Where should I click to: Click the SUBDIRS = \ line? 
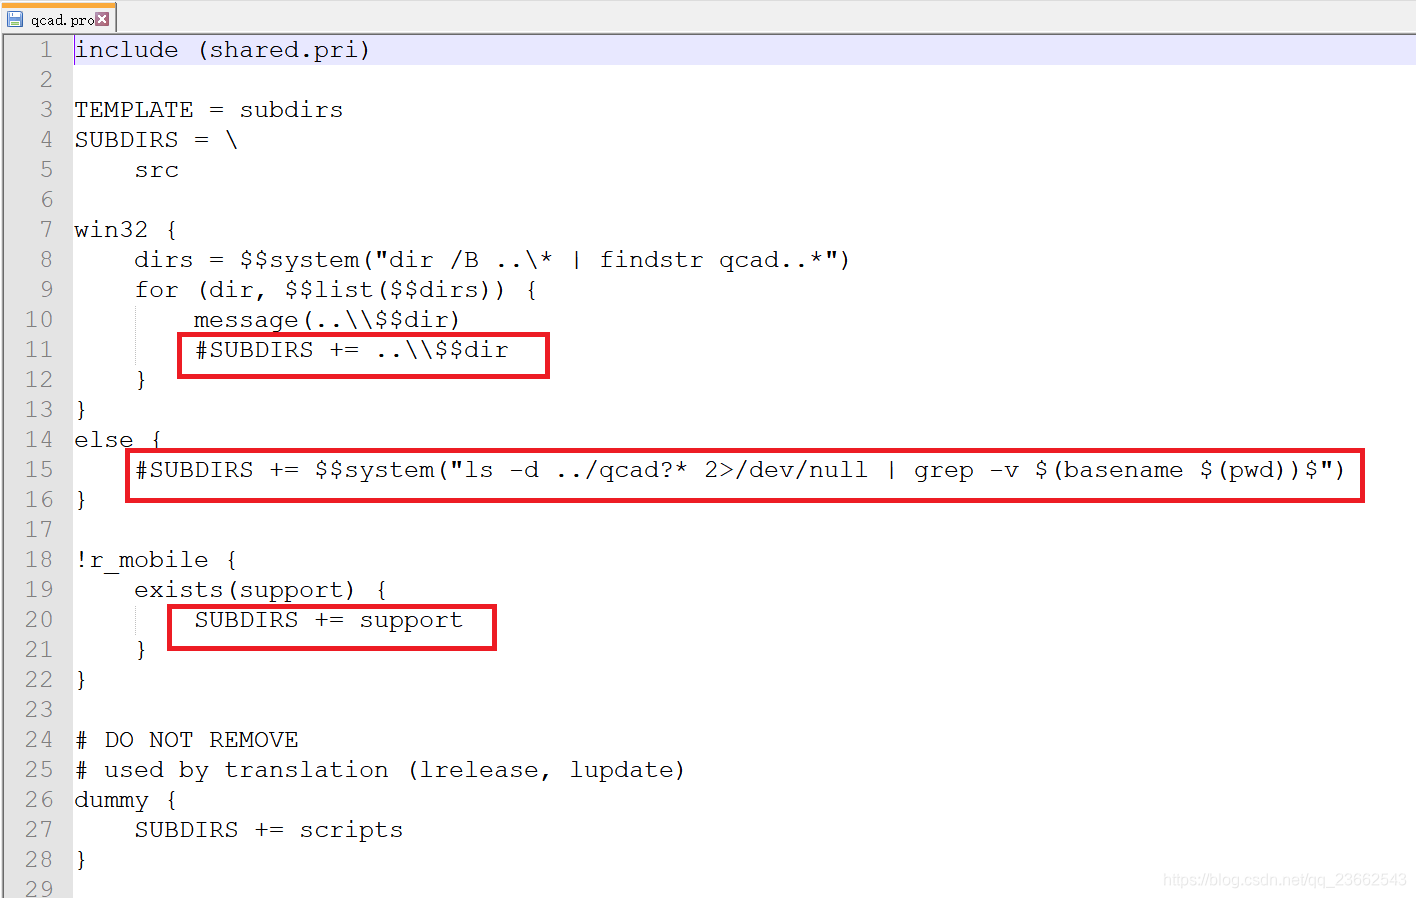click(x=156, y=140)
